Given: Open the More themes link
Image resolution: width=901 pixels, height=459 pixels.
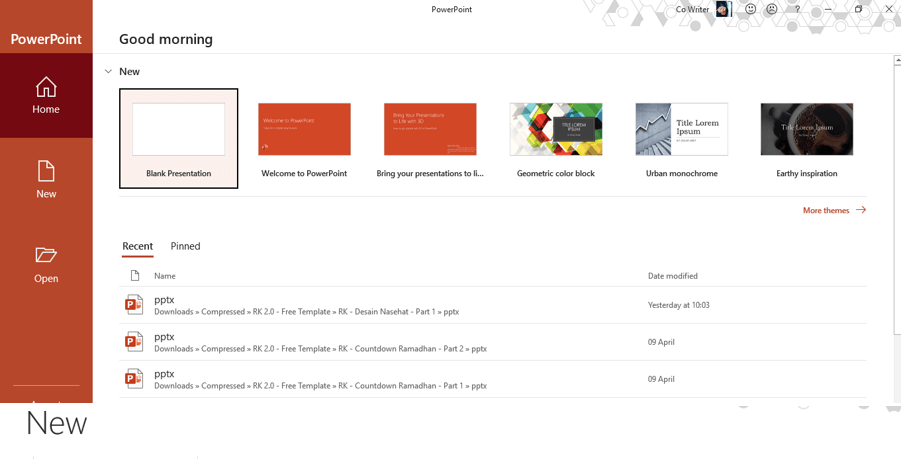Looking at the screenshot, I should [834, 210].
